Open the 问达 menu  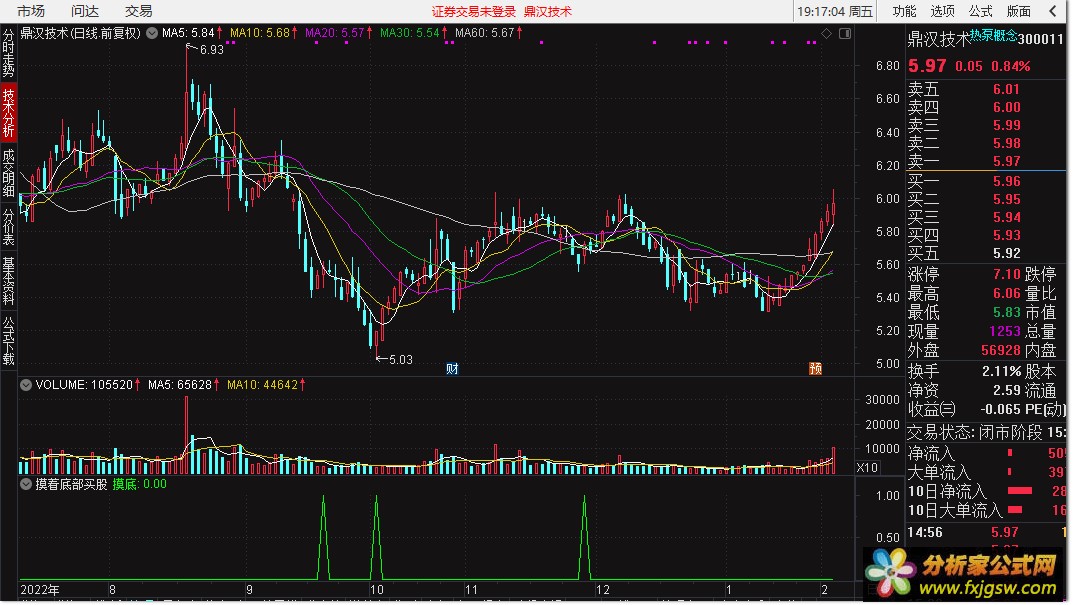coord(85,11)
